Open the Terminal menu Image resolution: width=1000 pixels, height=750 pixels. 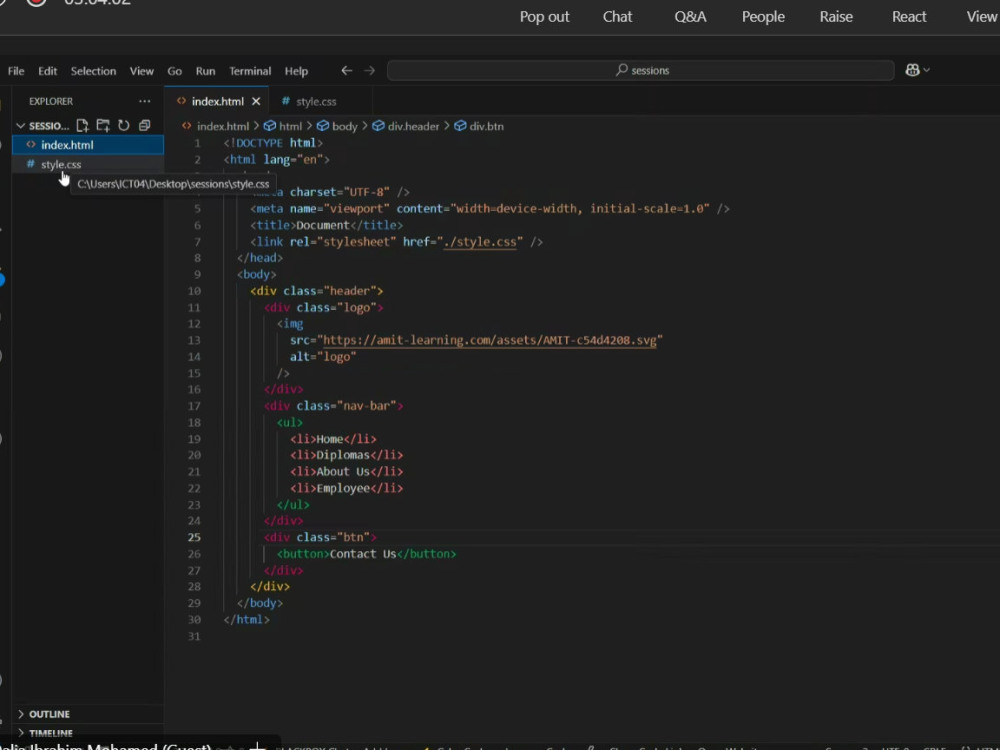[x=250, y=71]
